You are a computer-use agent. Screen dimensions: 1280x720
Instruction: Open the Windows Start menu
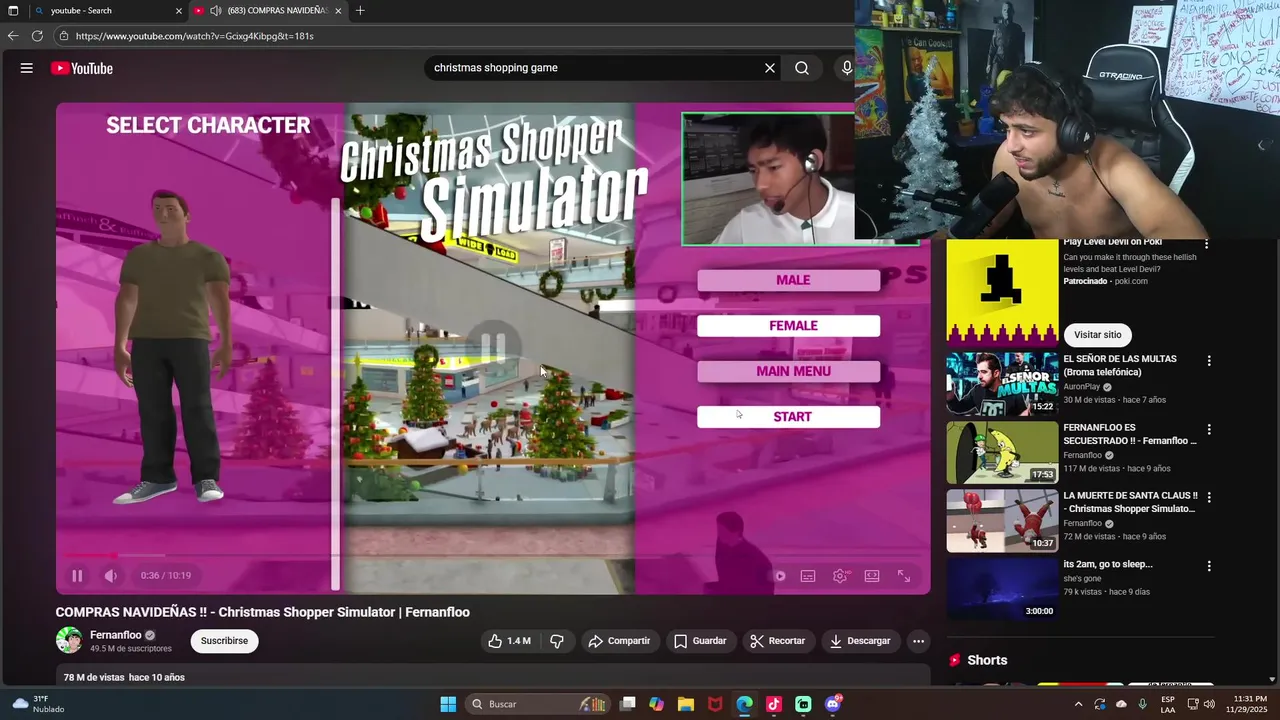[448, 704]
